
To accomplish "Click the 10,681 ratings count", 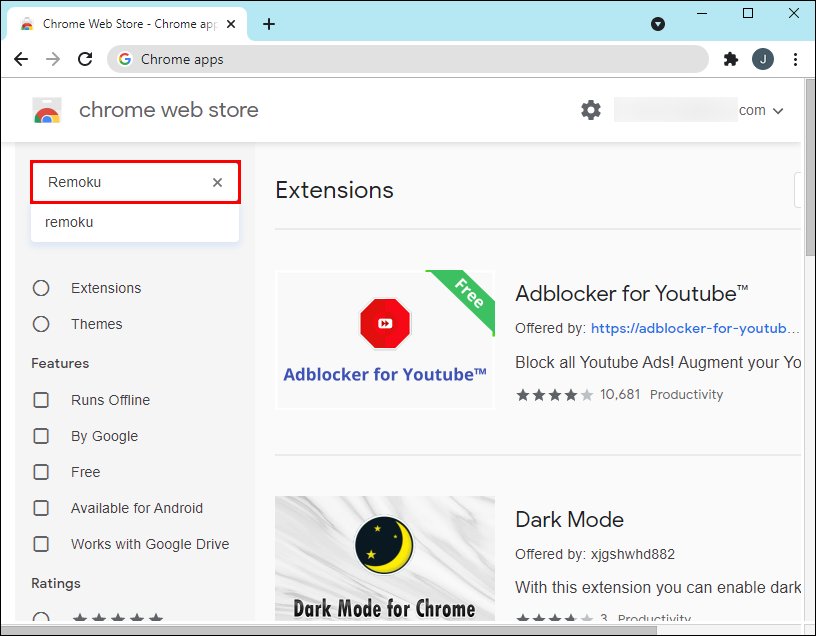I will pyautogui.click(x=620, y=395).
